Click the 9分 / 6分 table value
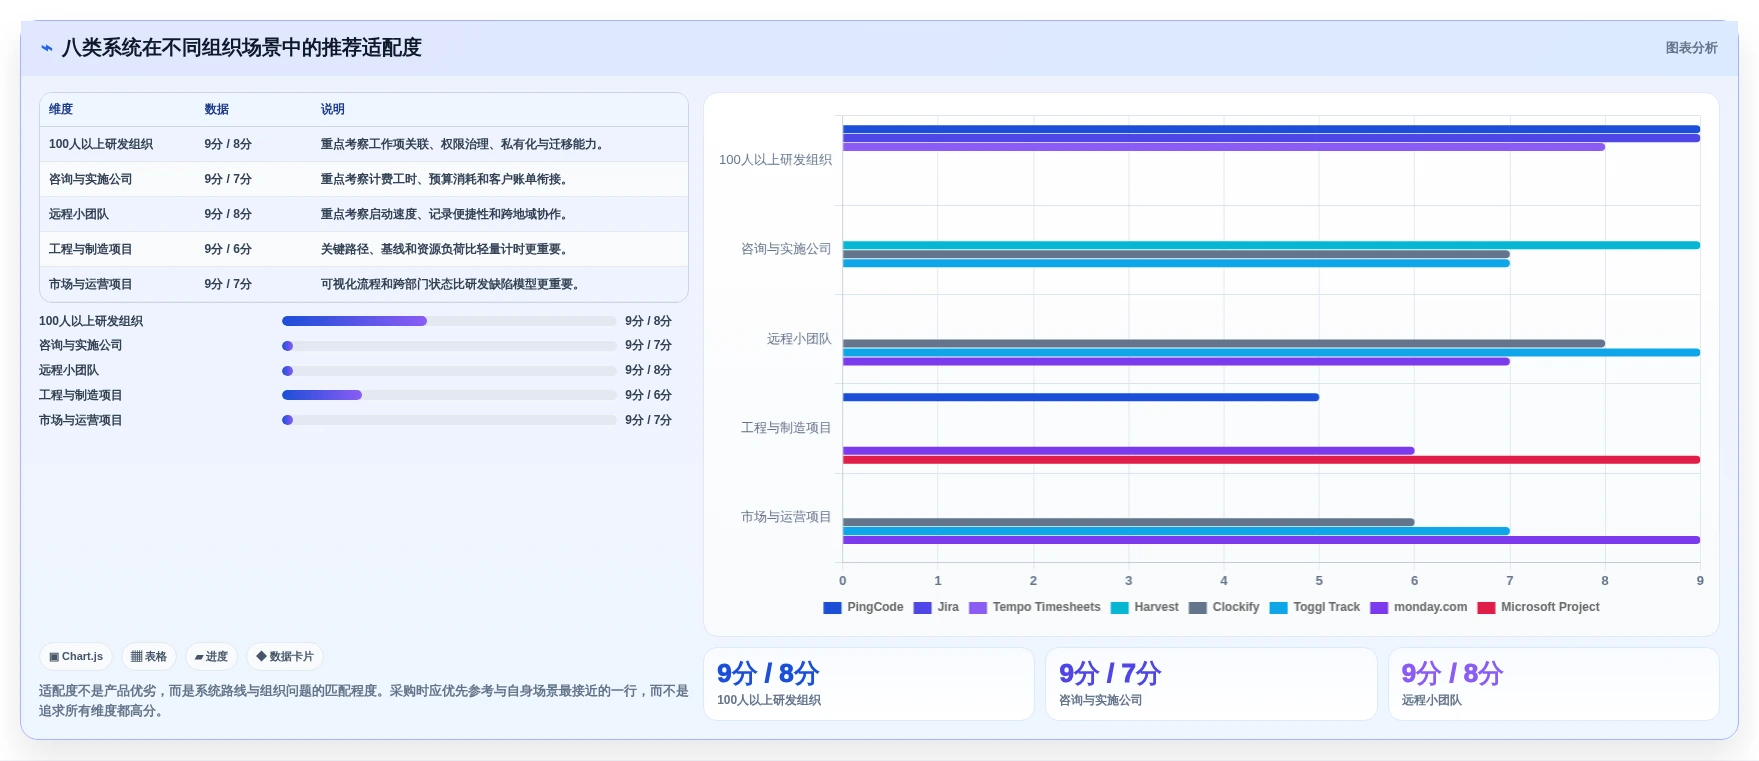 [x=228, y=249]
